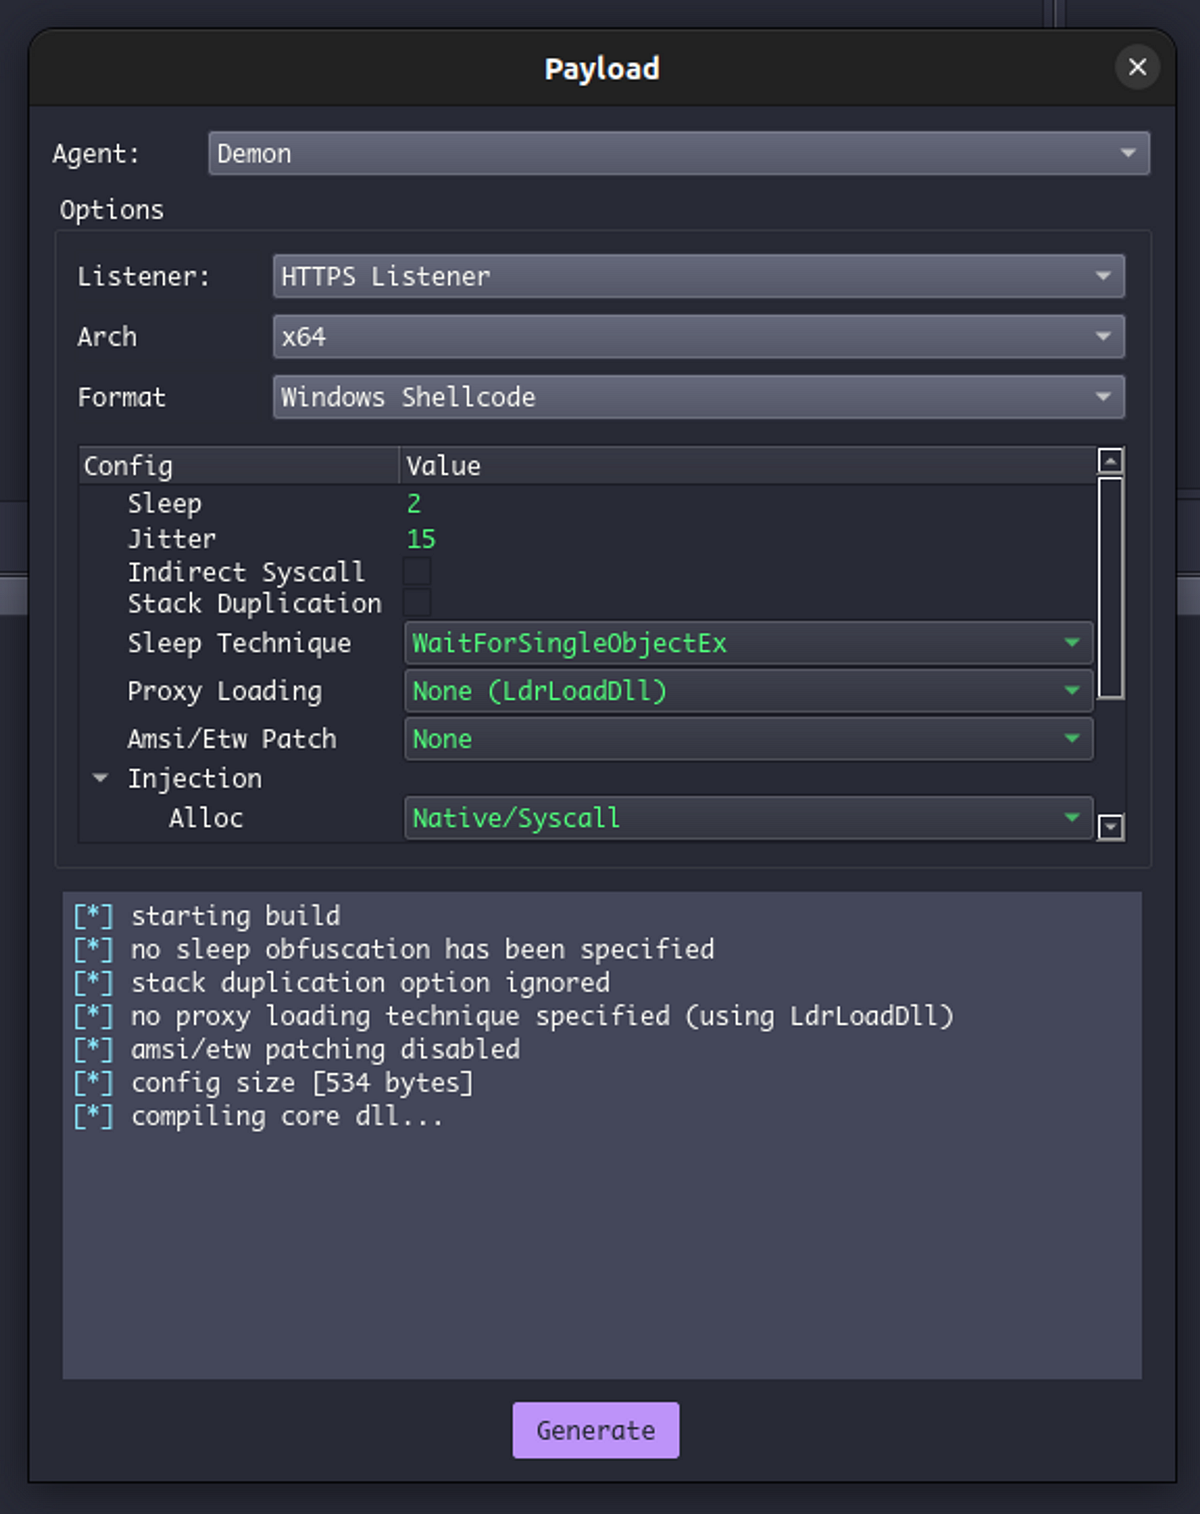Collapse the Injection config section
The image size is (1200, 1514).
[x=99, y=777]
